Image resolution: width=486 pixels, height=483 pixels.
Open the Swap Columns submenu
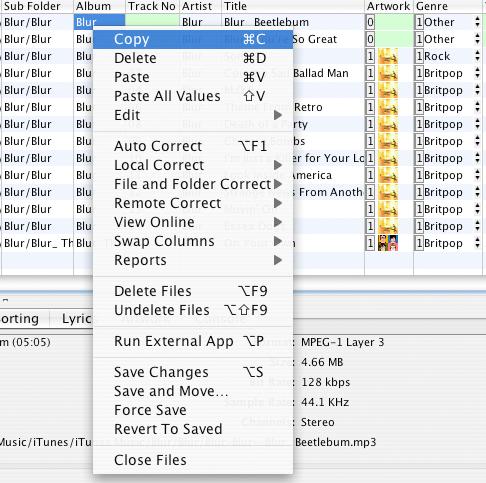click(193, 241)
